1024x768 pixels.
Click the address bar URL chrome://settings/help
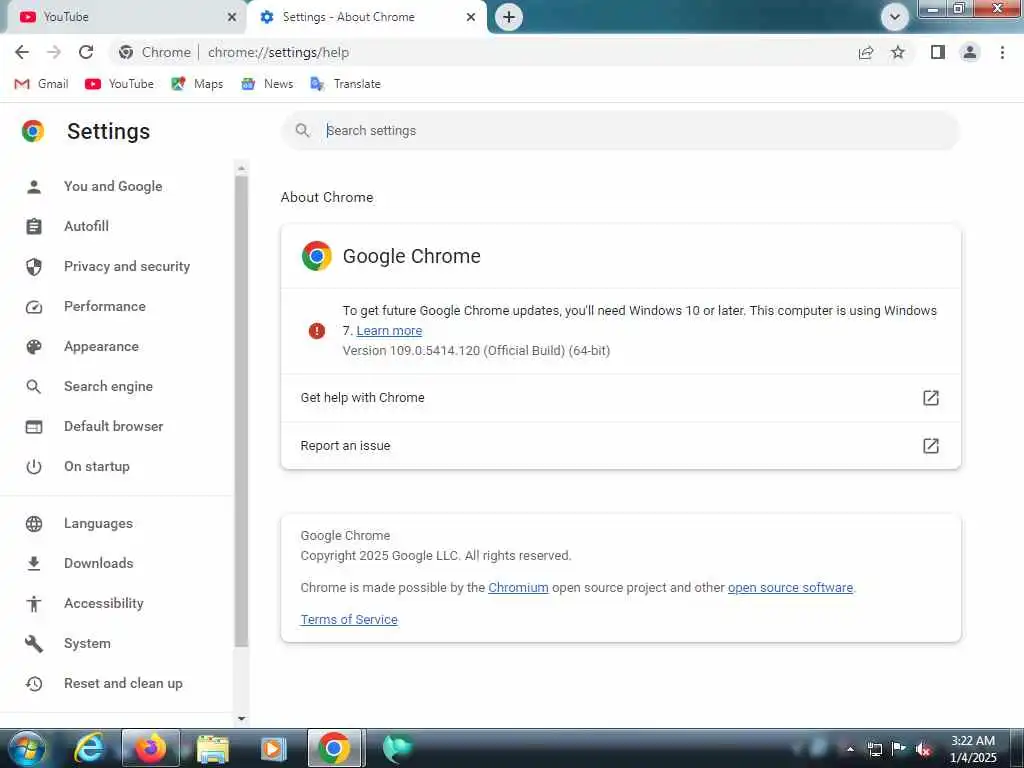click(x=278, y=52)
